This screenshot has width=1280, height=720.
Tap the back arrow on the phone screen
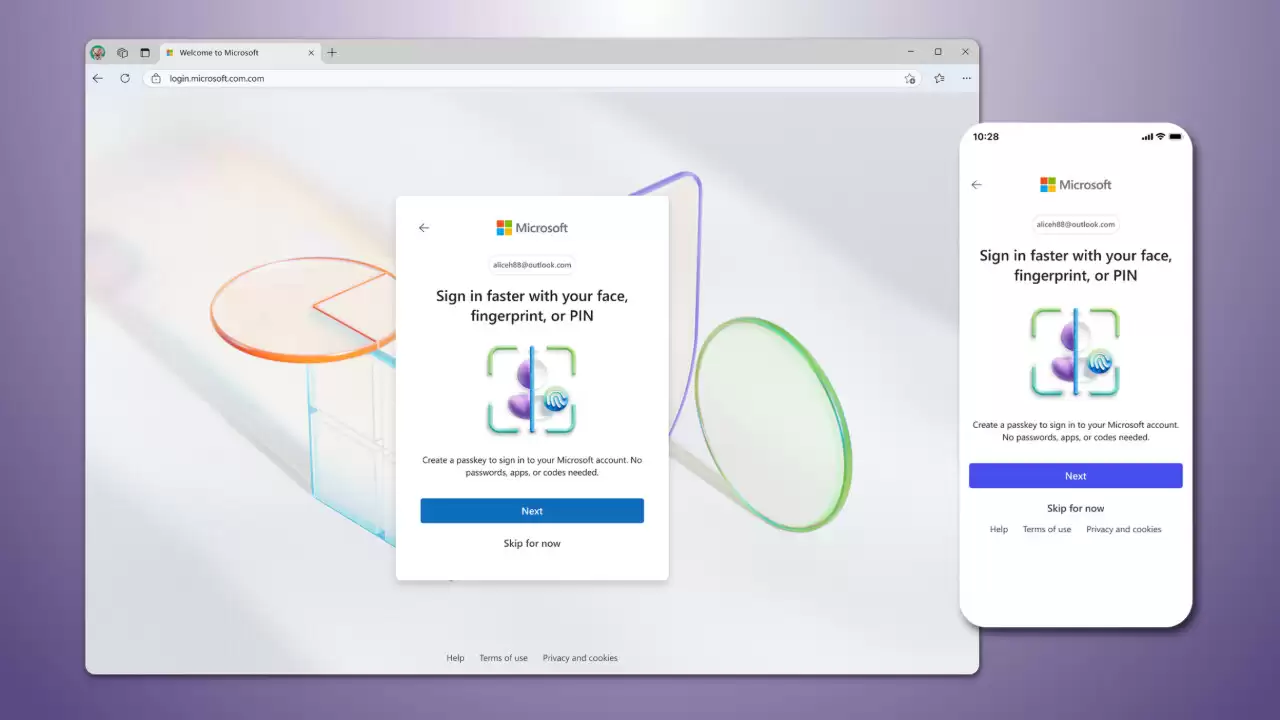click(x=977, y=185)
